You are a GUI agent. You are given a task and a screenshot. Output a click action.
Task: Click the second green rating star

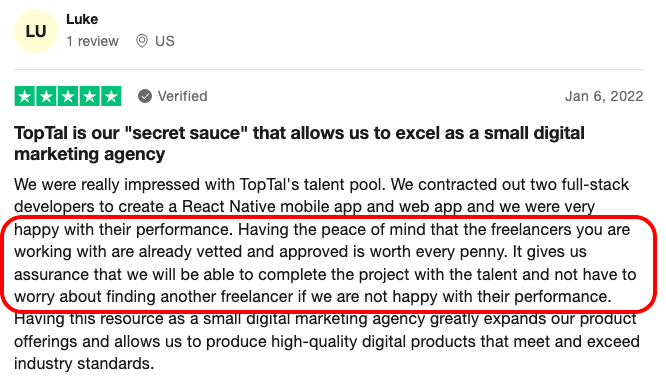[x=46, y=96]
